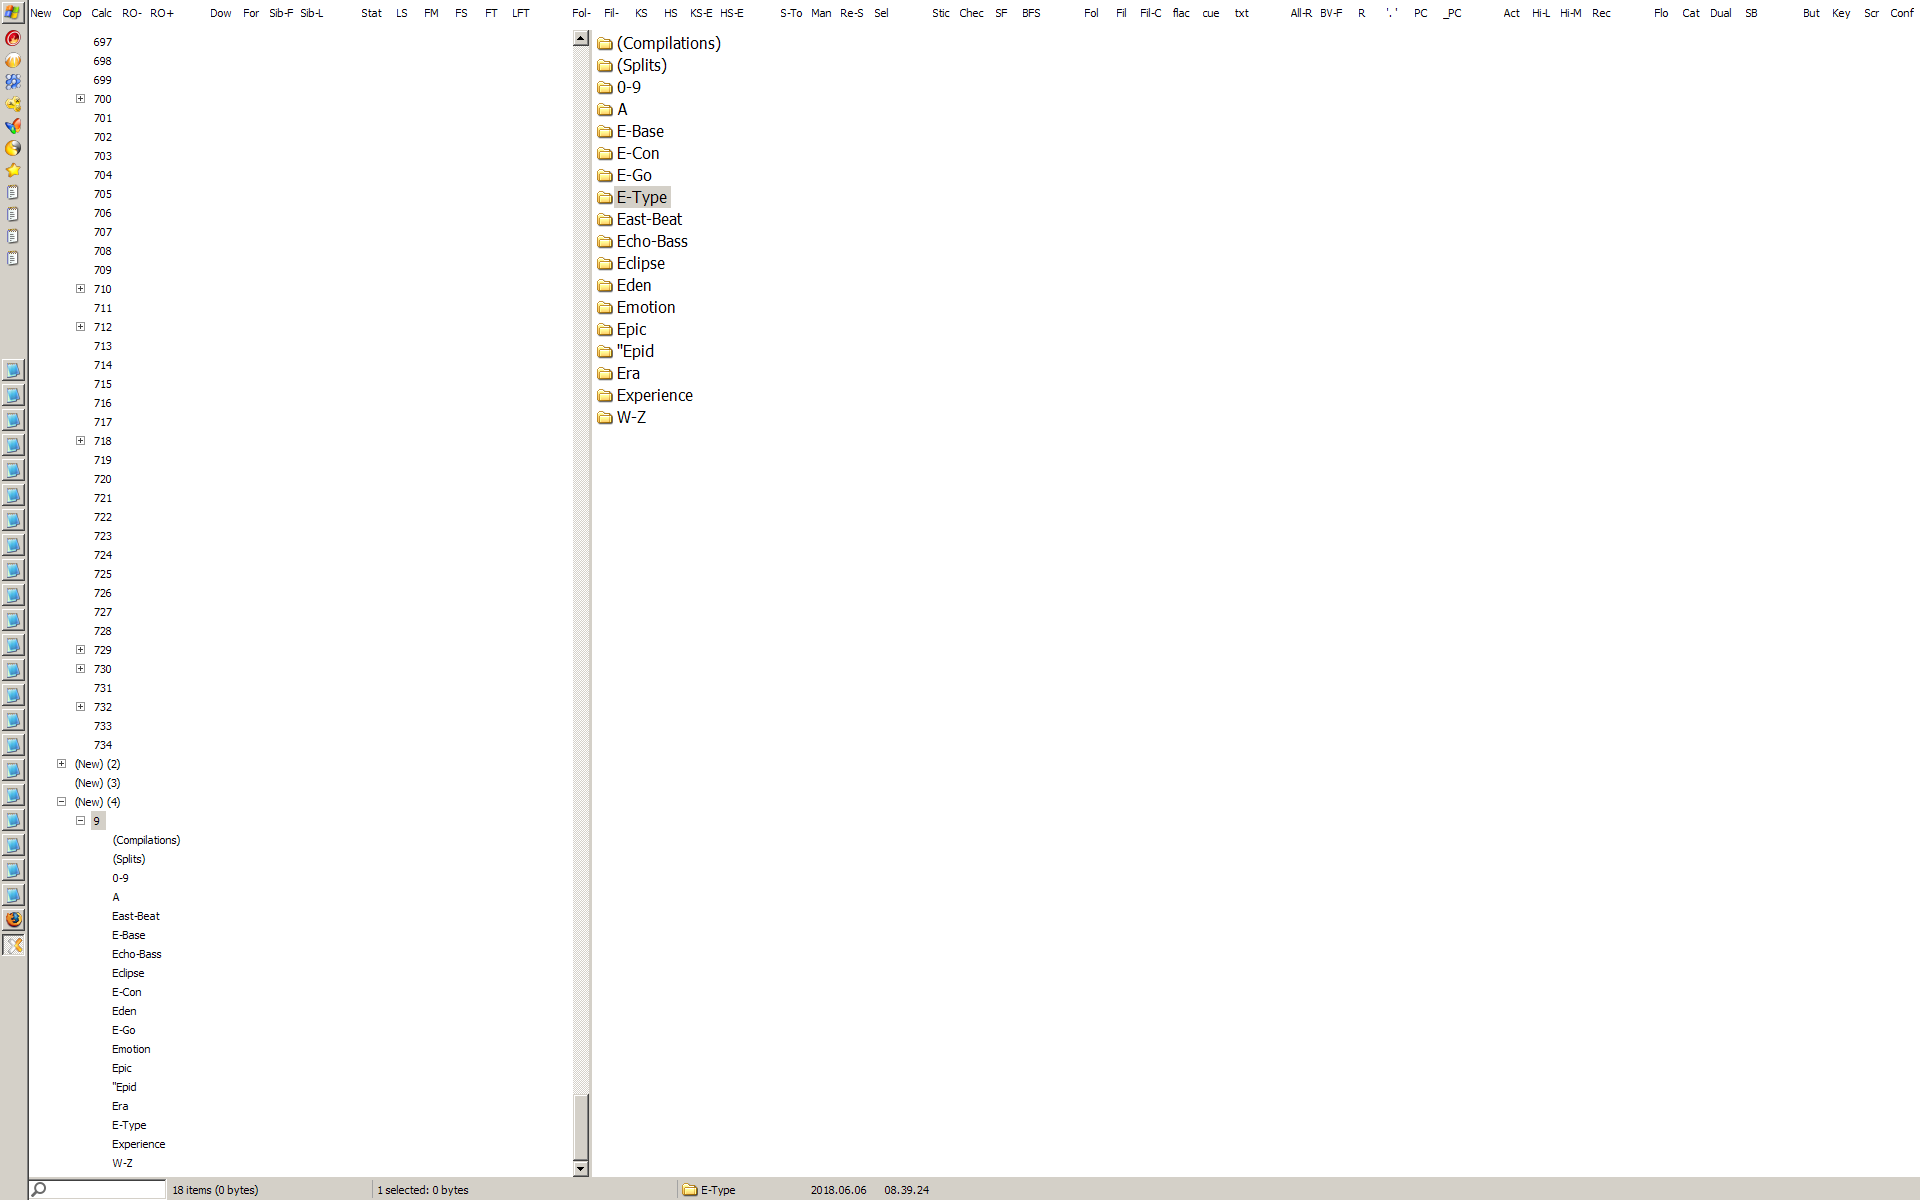Click the New toolbar item

pyautogui.click(x=41, y=13)
